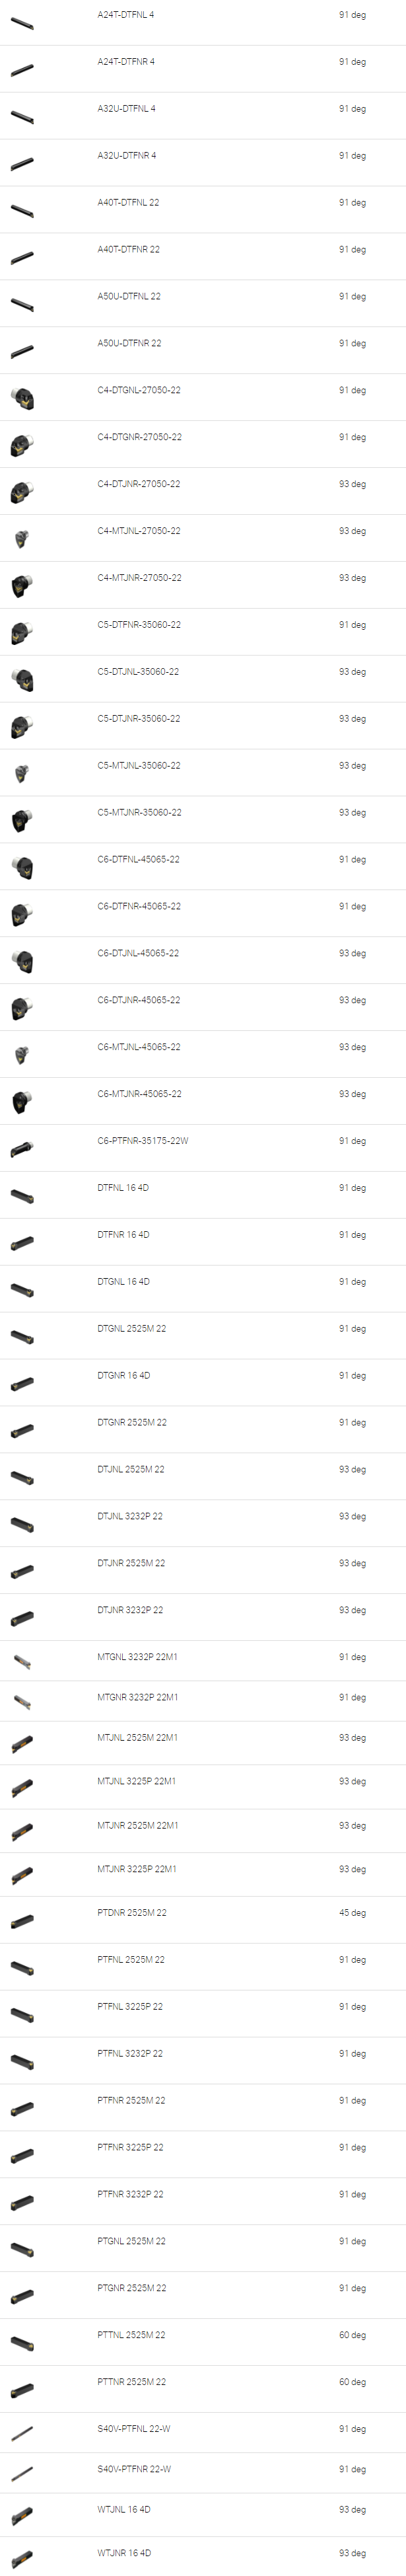Screen dimensions: 406x2576
Task: Click the 45 deg value for PTDNR
Action: (x=352, y=1913)
